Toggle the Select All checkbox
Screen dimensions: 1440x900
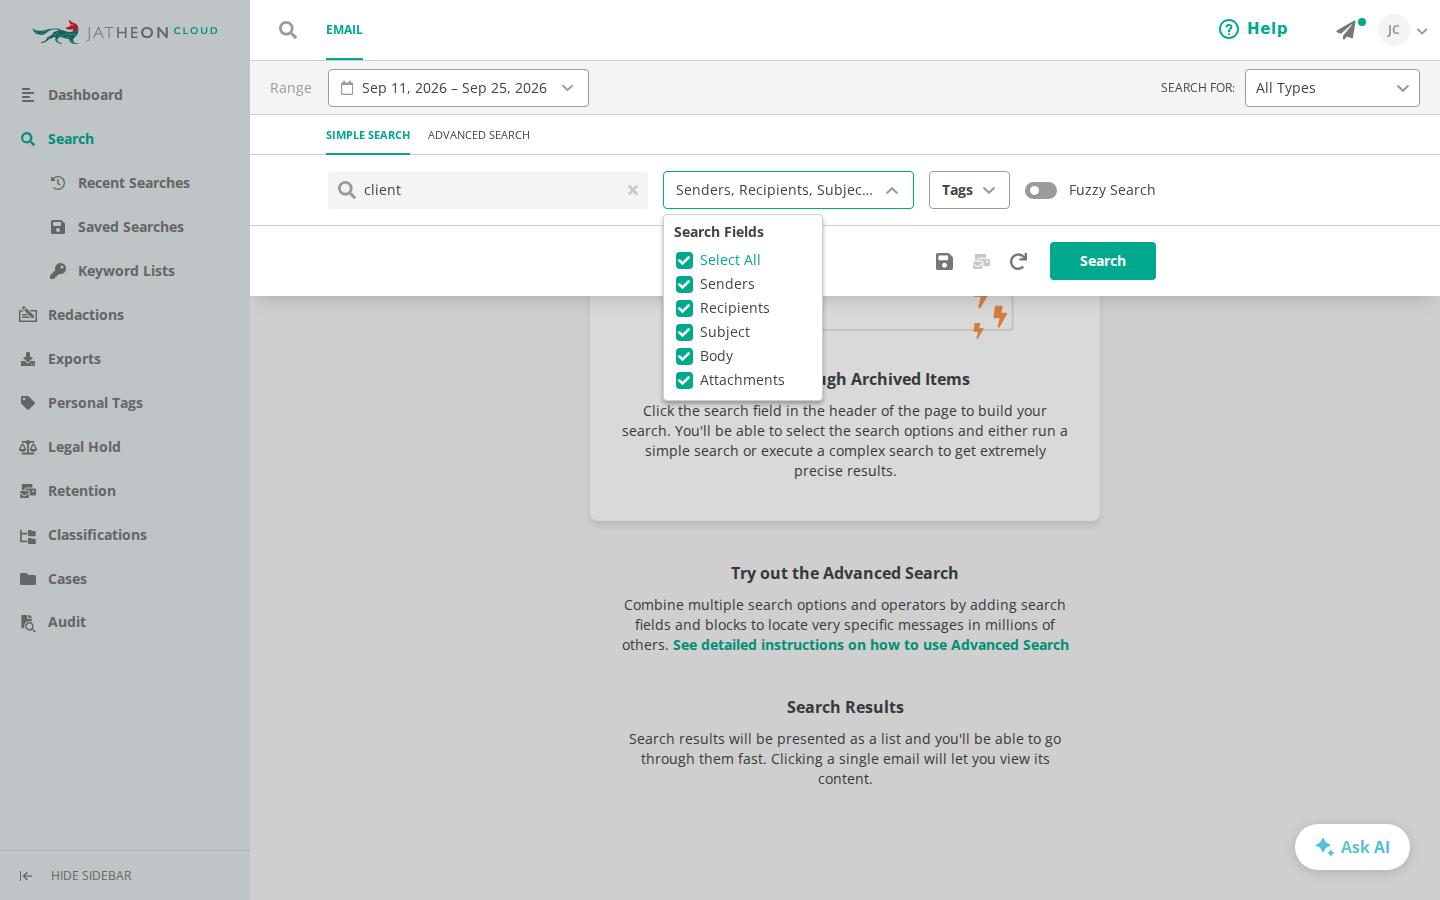coord(684,260)
